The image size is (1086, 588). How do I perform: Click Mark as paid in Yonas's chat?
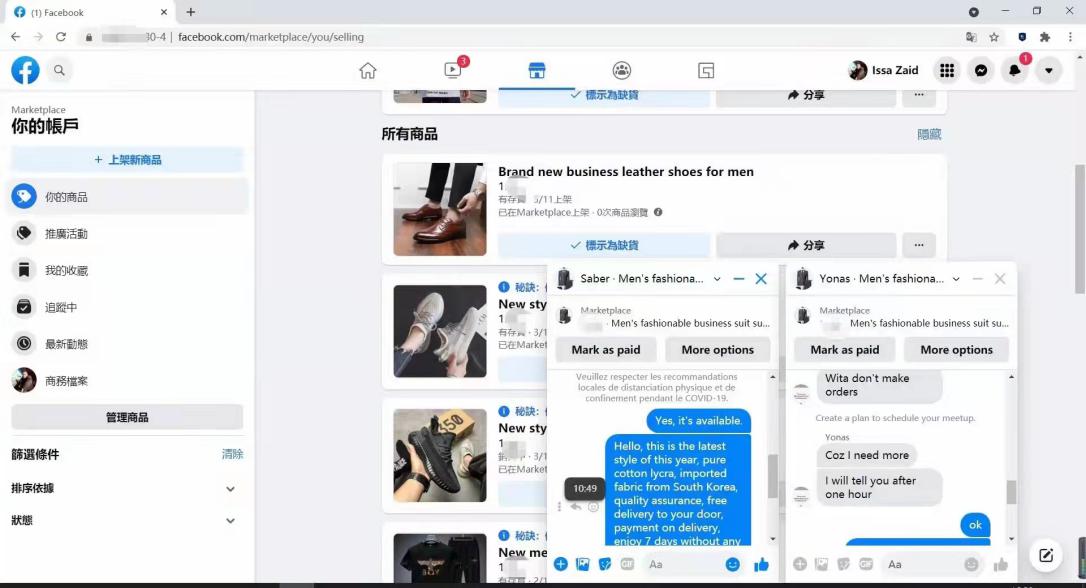(x=844, y=349)
